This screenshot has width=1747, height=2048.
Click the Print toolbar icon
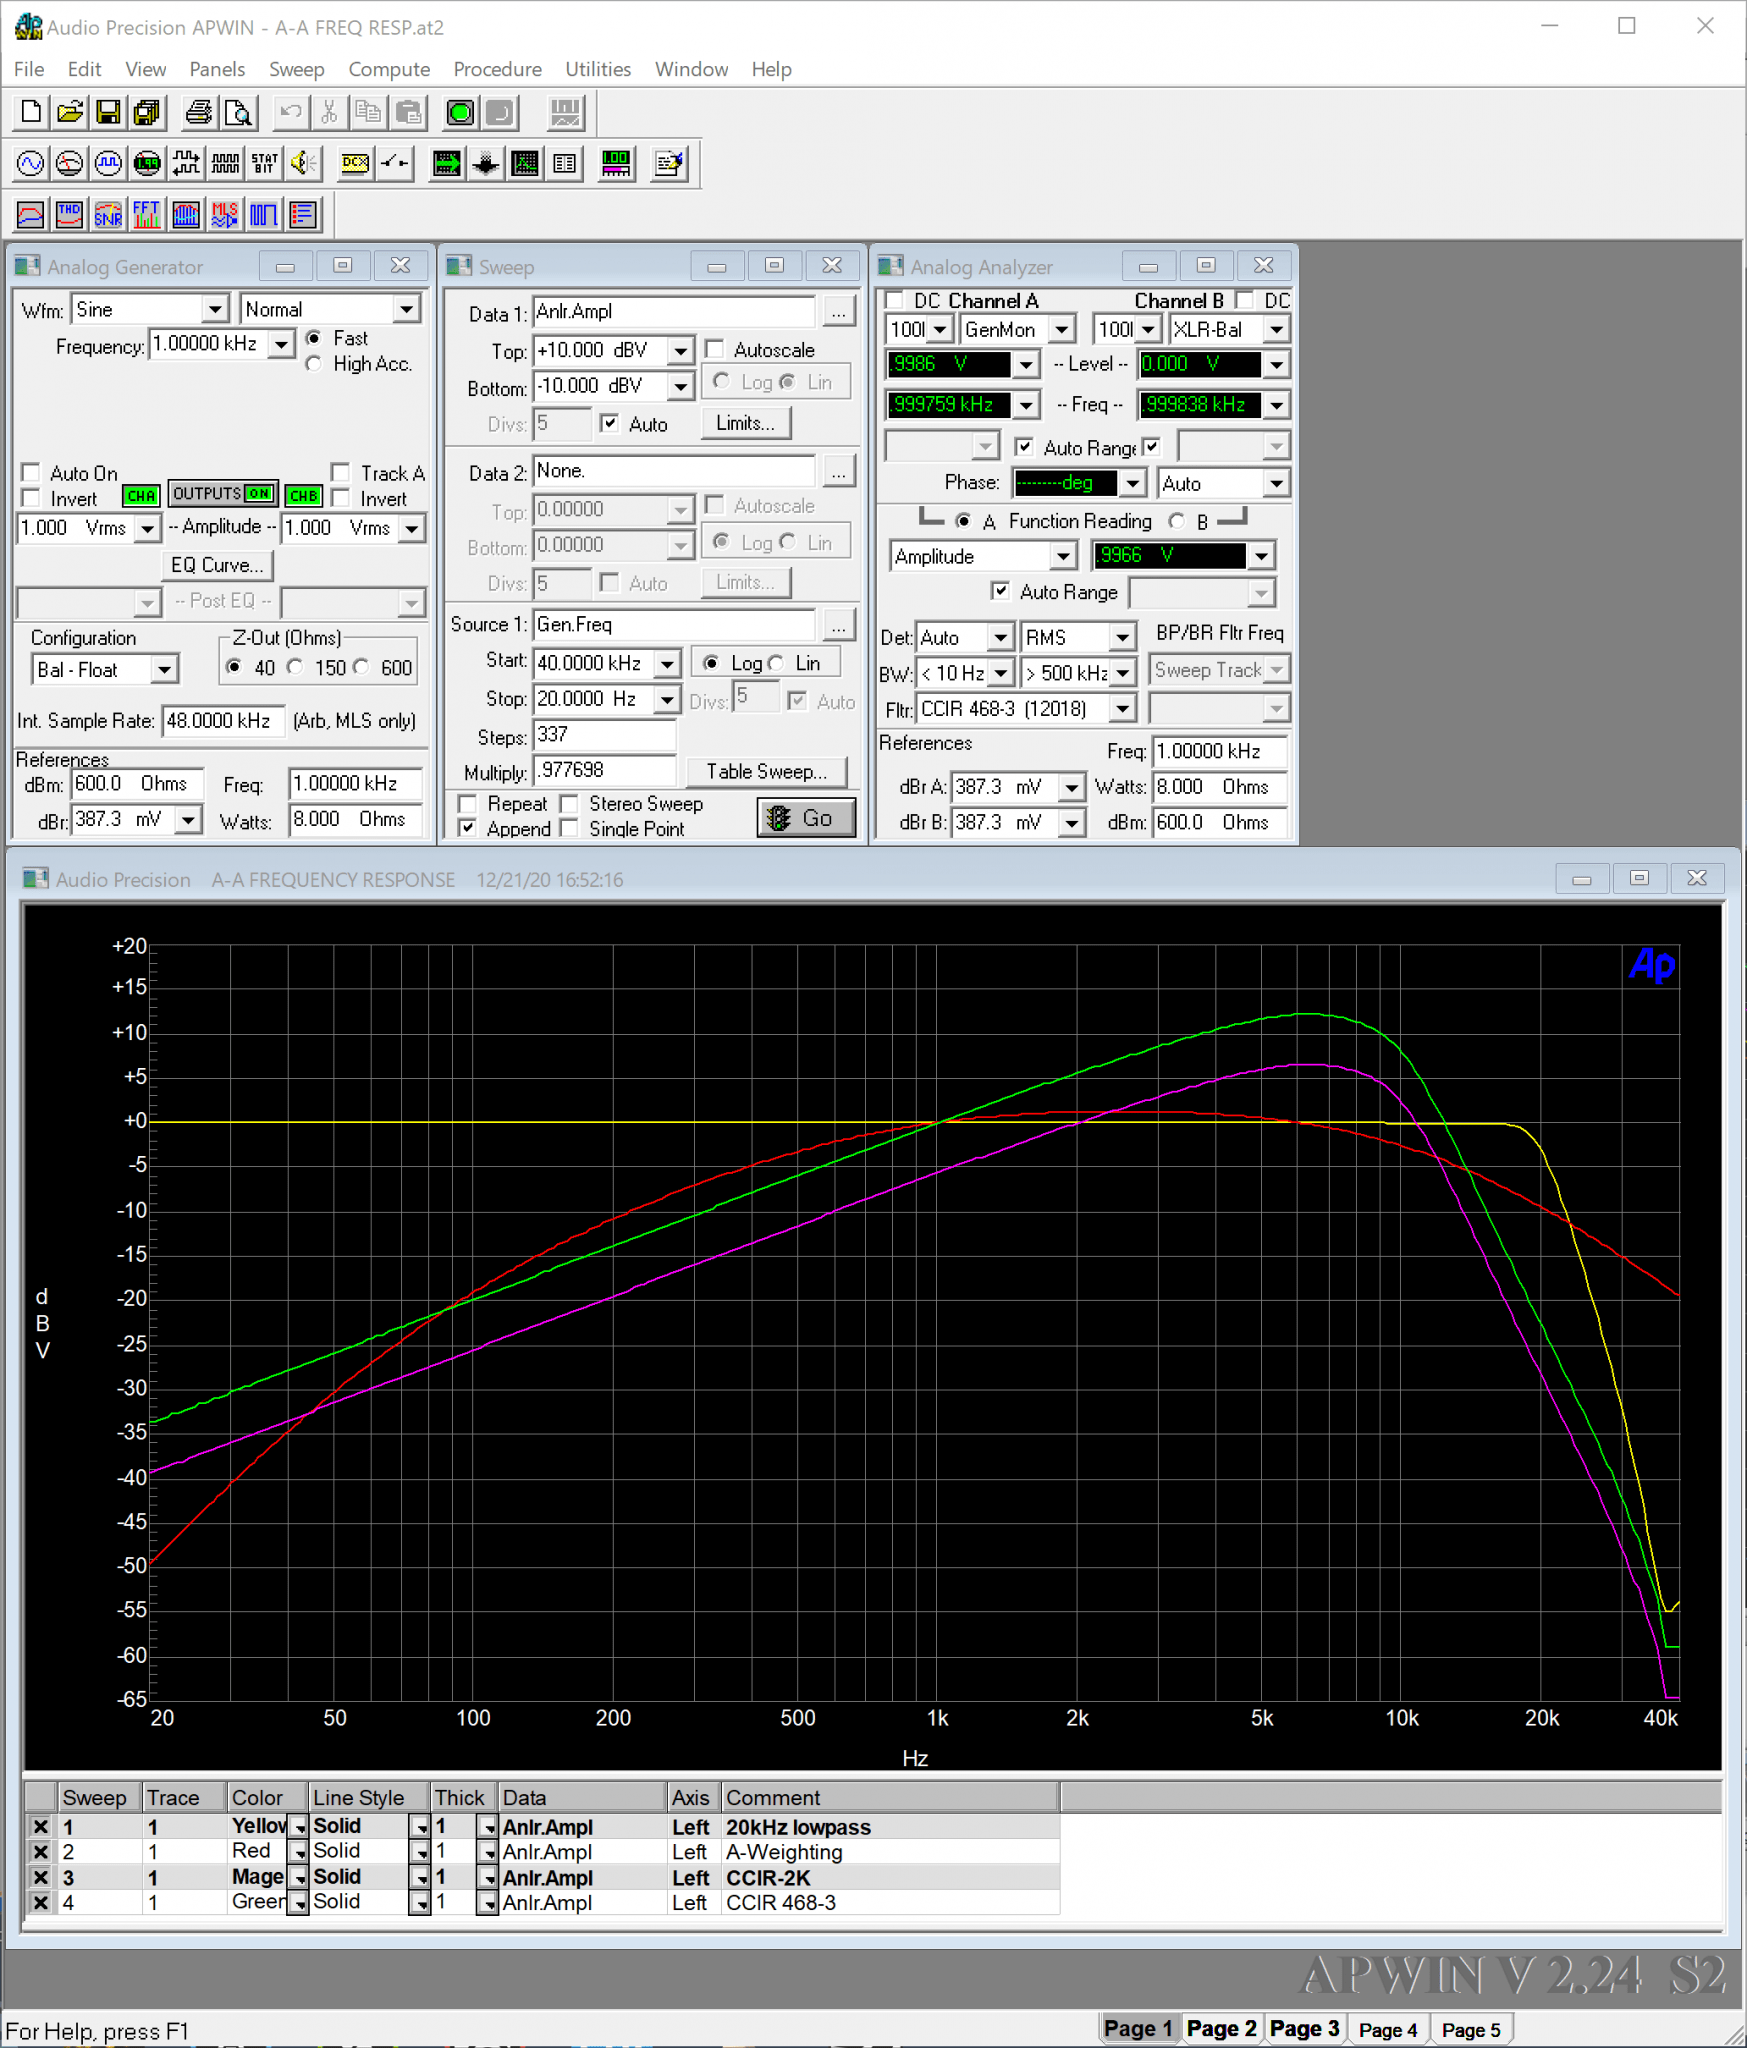point(198,112)
